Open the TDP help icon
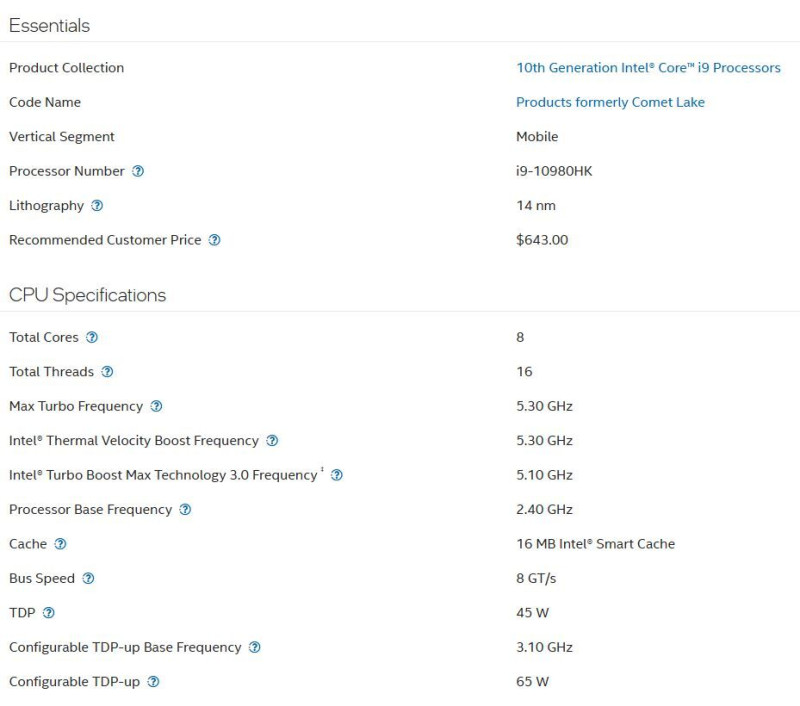Viewport: 800px width, 706px height. point(48,613)
